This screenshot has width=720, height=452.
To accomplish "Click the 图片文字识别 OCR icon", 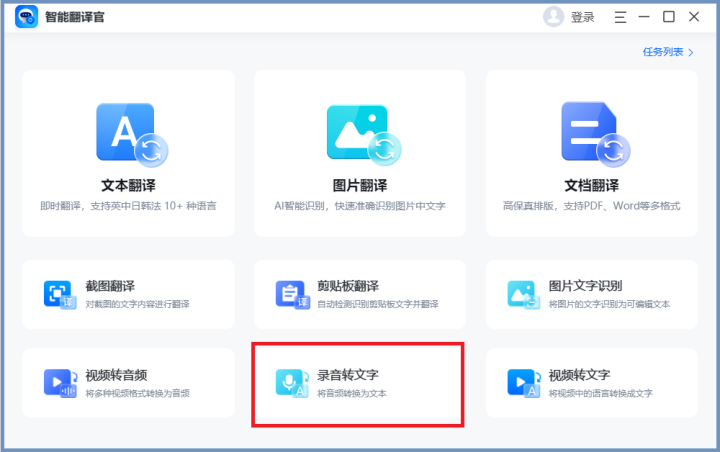I will 523,295.
